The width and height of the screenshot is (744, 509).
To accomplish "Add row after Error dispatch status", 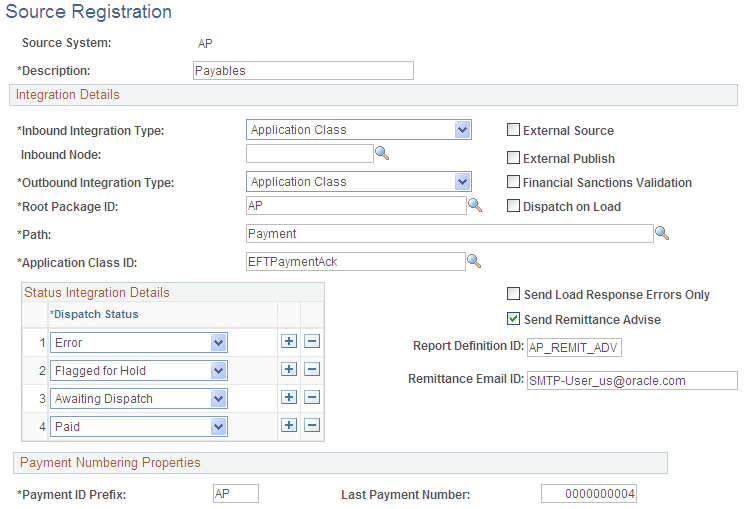I will 289,341.
